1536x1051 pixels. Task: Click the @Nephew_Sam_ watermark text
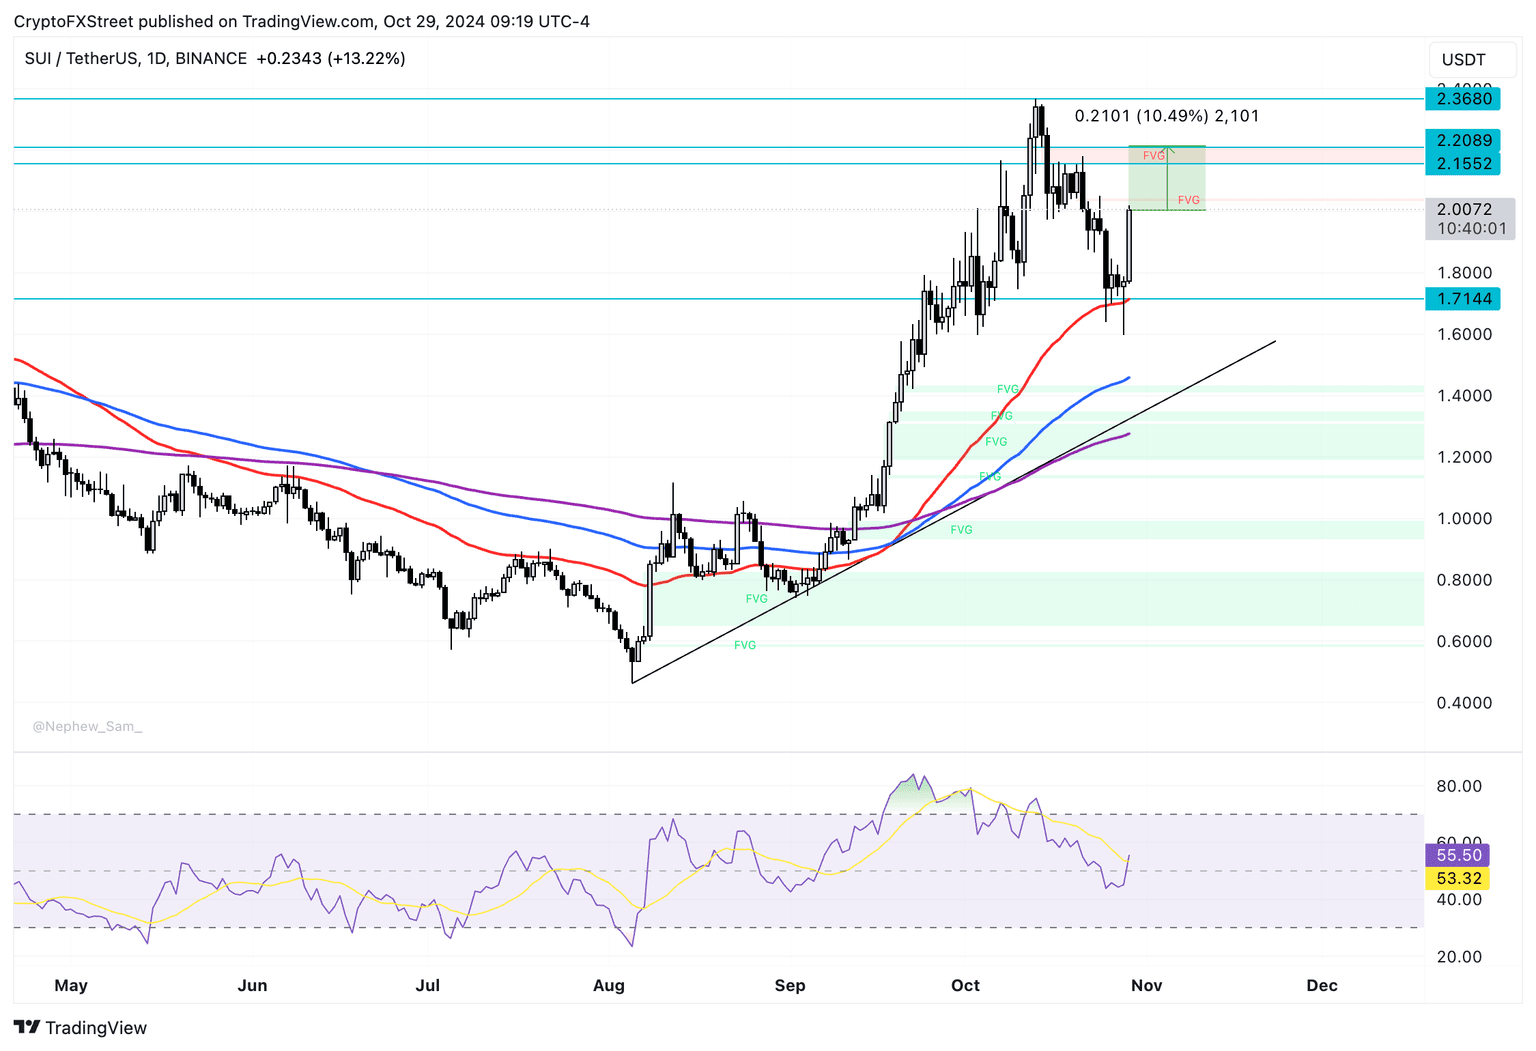point(87,726)
